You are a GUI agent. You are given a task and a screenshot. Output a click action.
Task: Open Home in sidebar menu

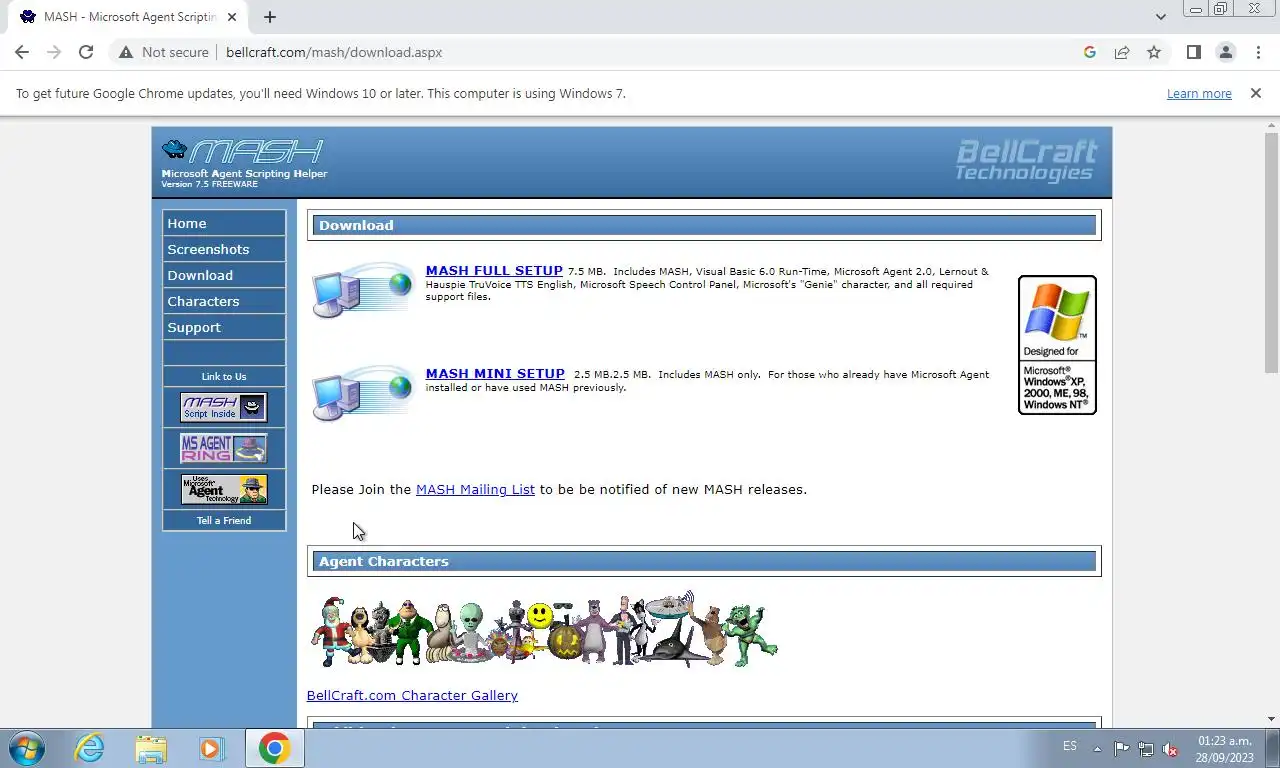click(x=224, y=223)
